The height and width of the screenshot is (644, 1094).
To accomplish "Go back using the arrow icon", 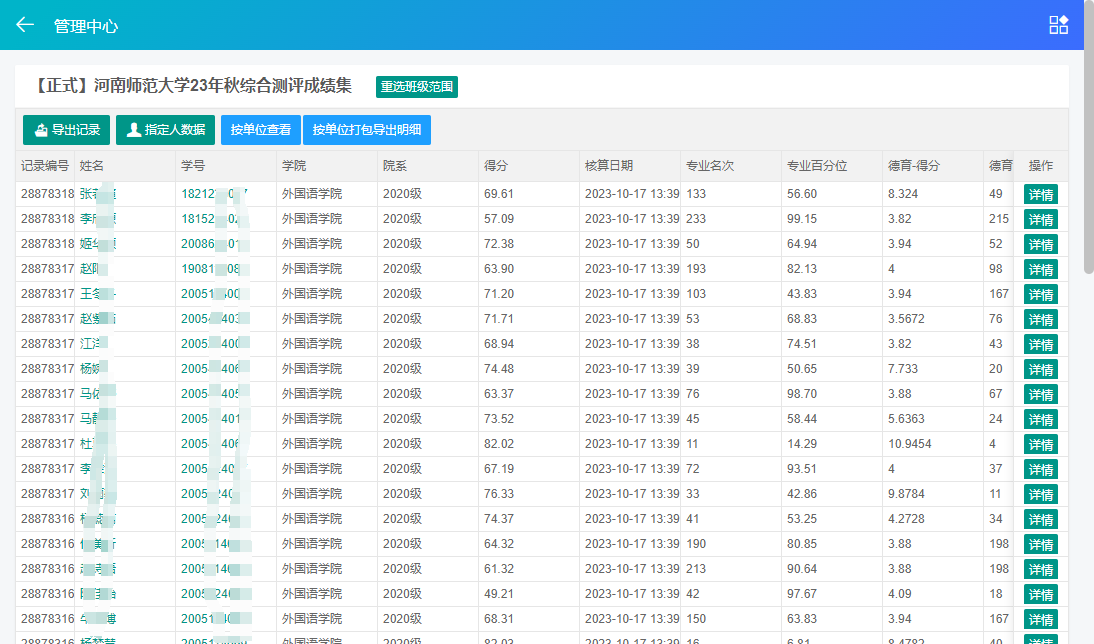I will pos(24,25).
